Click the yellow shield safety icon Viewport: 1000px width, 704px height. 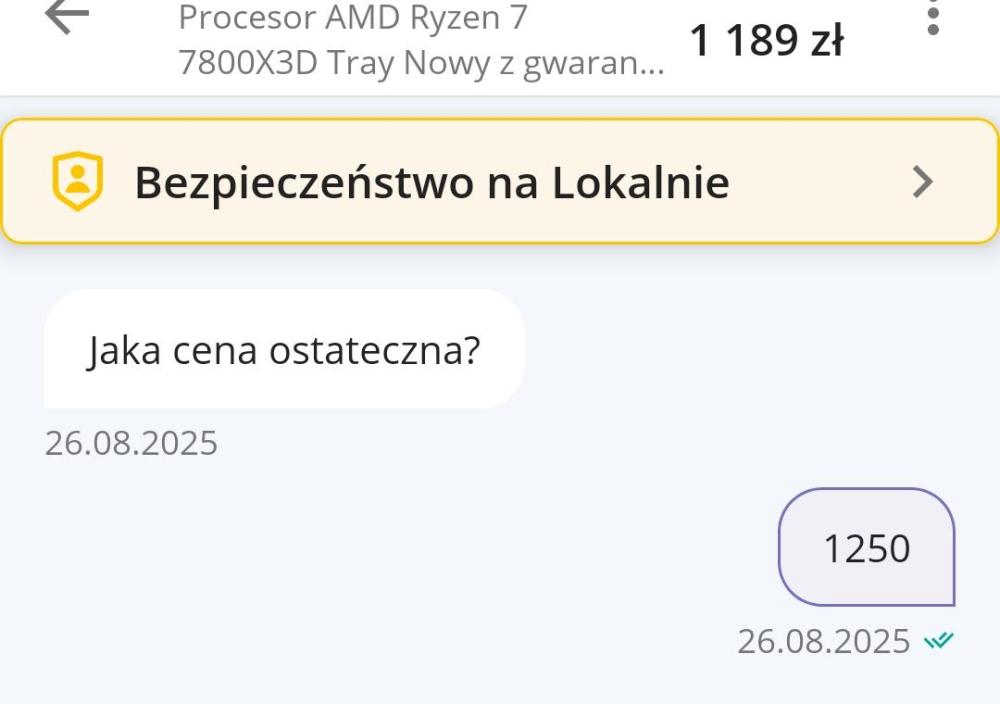tap(76, 180)
